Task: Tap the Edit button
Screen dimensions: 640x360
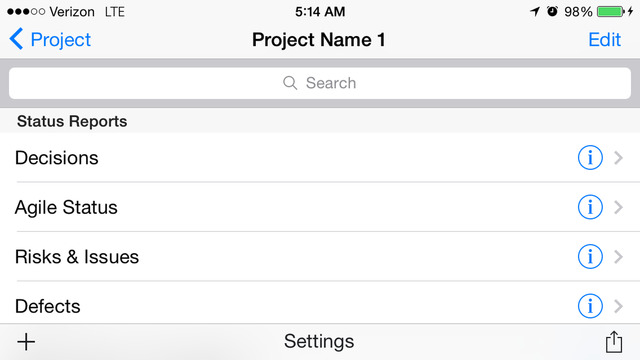Action: tap(604, 40)
